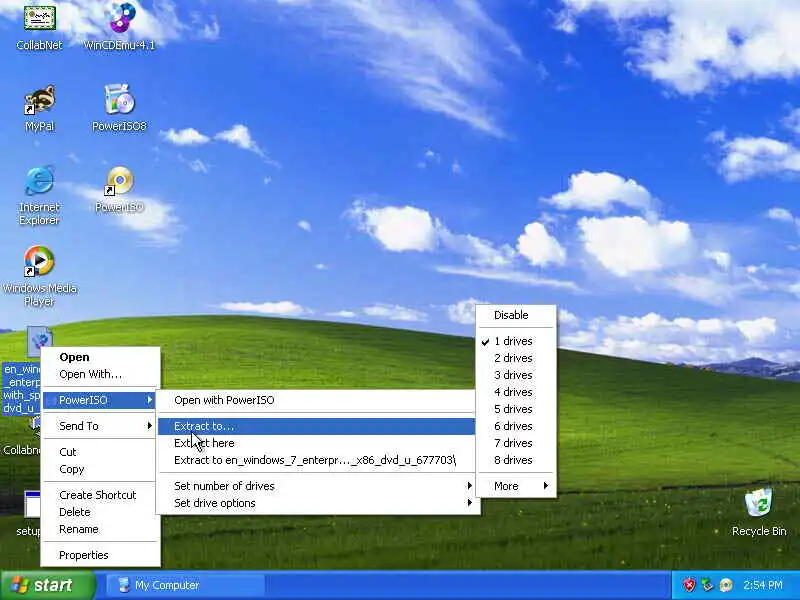Screen dimensions: 800x600
Task: Click Extract to... menu item
Action: pyautogui.click(x=317, y=426)
